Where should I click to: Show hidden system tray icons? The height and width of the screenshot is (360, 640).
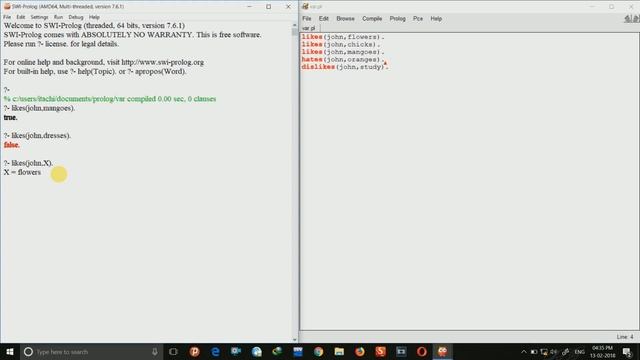tap(524, 352)
